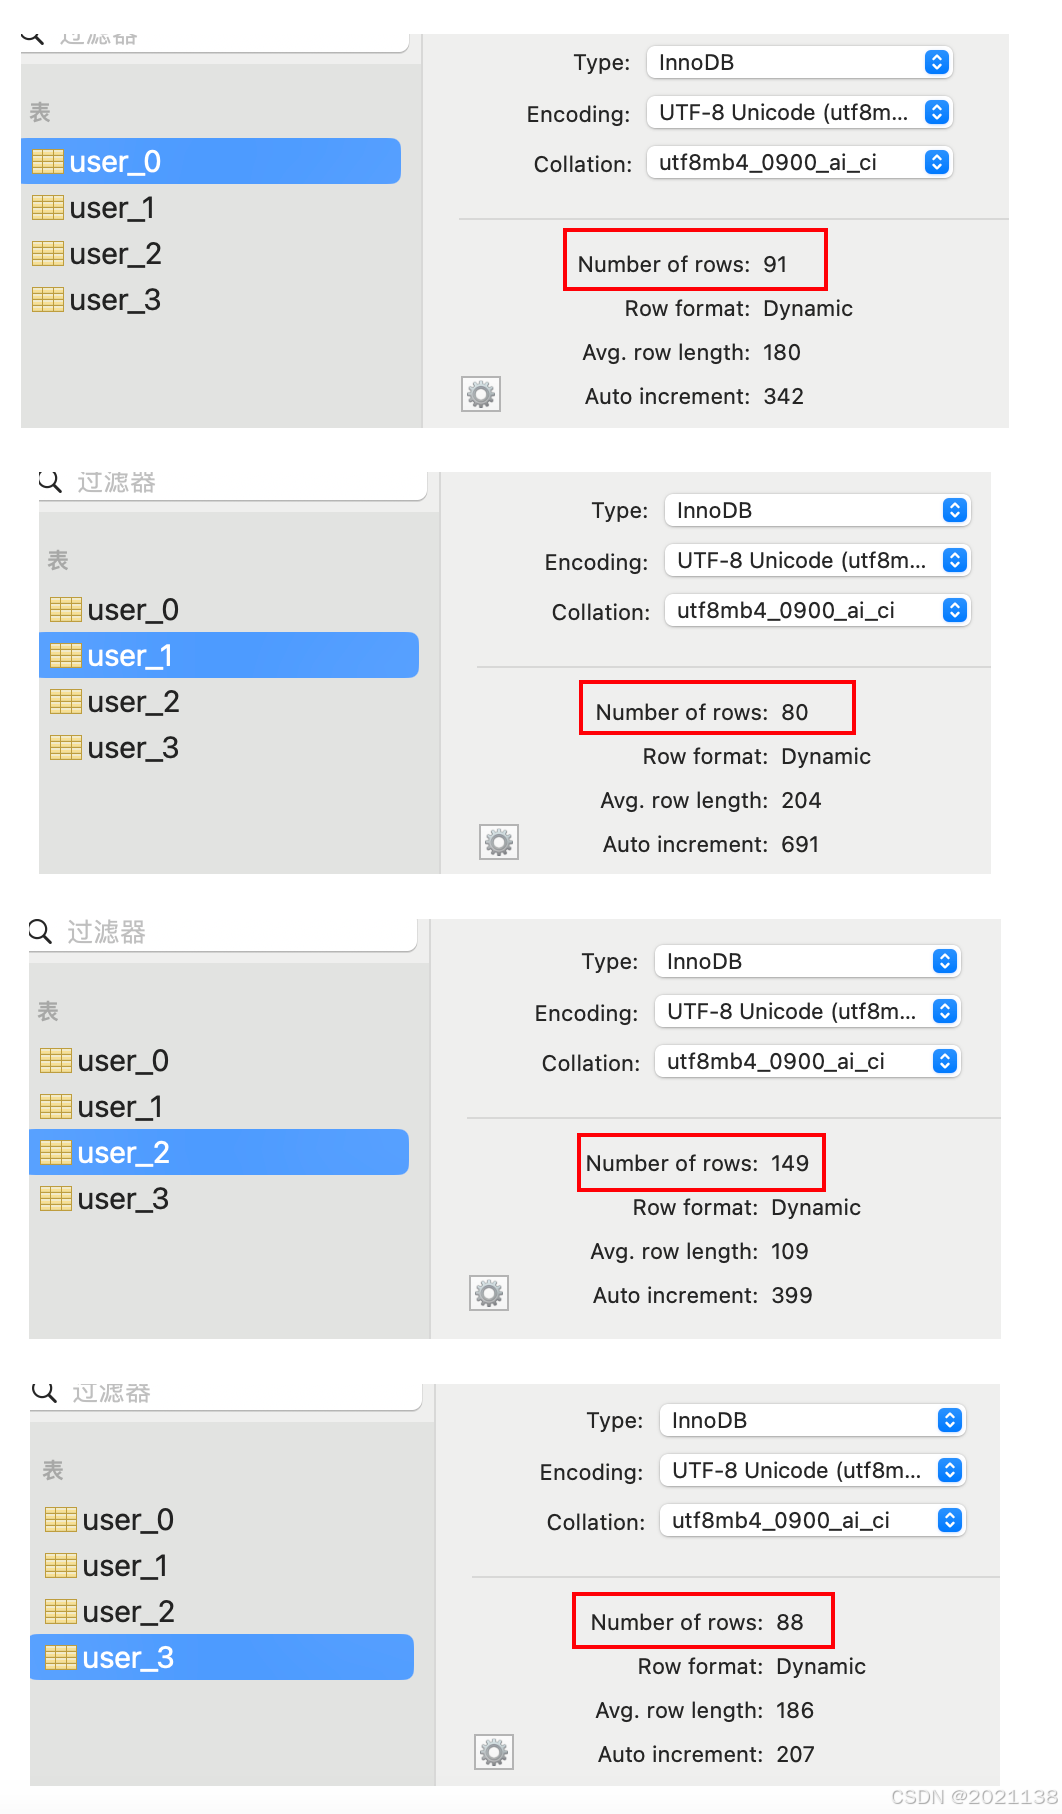The width and height of the screenshot is (1062, 1814).
Task: Click the table icon beside user_3
Action: [x=47, y=300]
